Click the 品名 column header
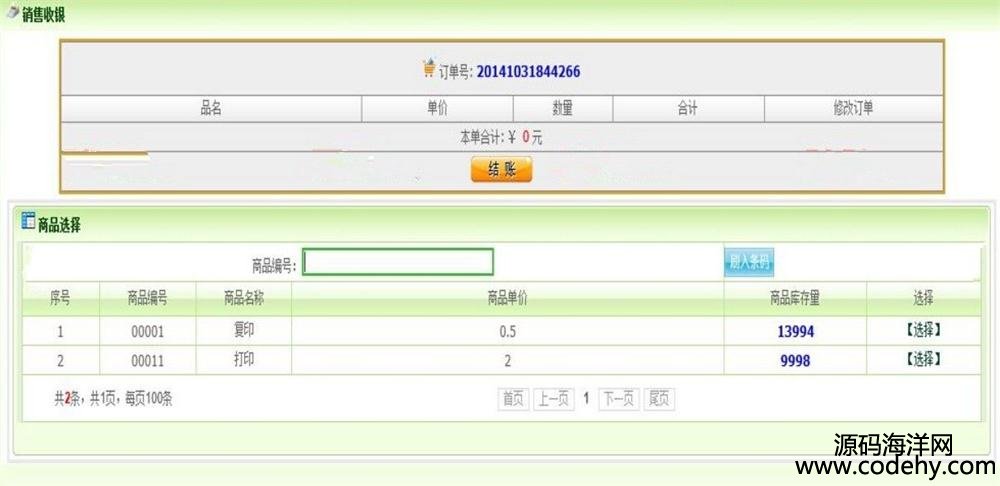The image size is (1000, 486). point(211,109)
